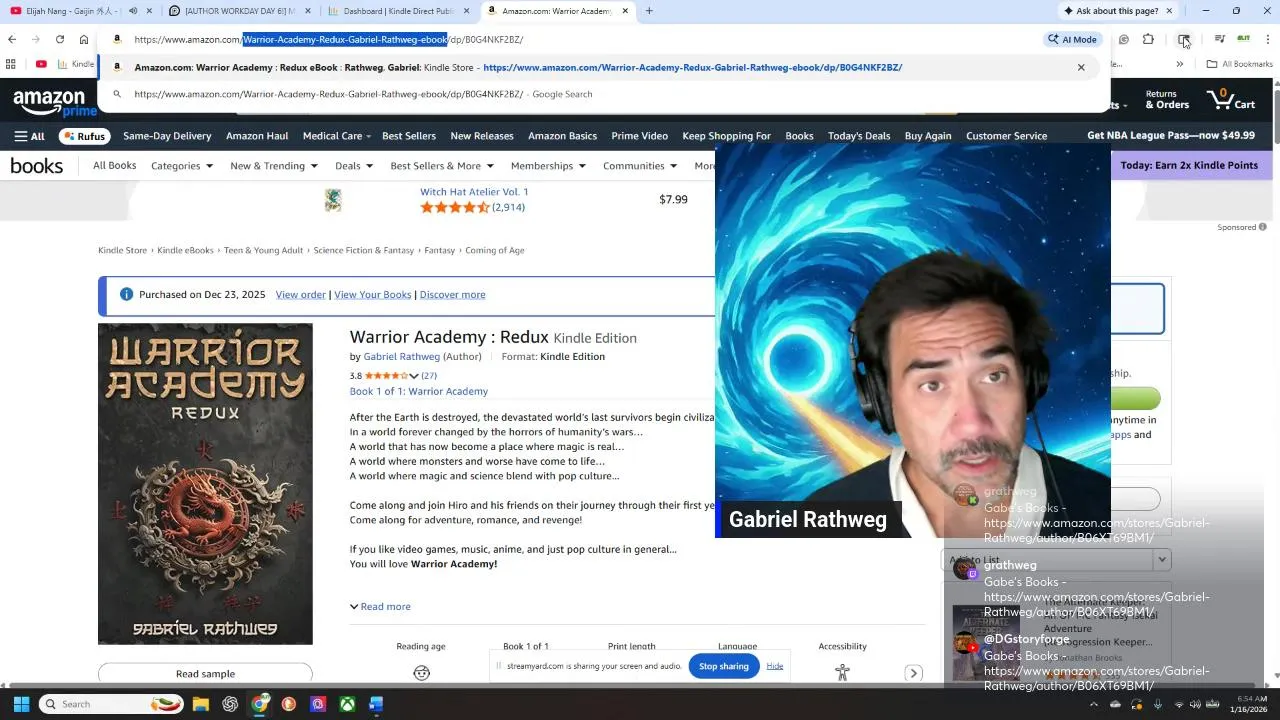Open Coming of Age breadcrumb
The height and width of the screenshot is (720, 1280).
[x=495, y=250]
